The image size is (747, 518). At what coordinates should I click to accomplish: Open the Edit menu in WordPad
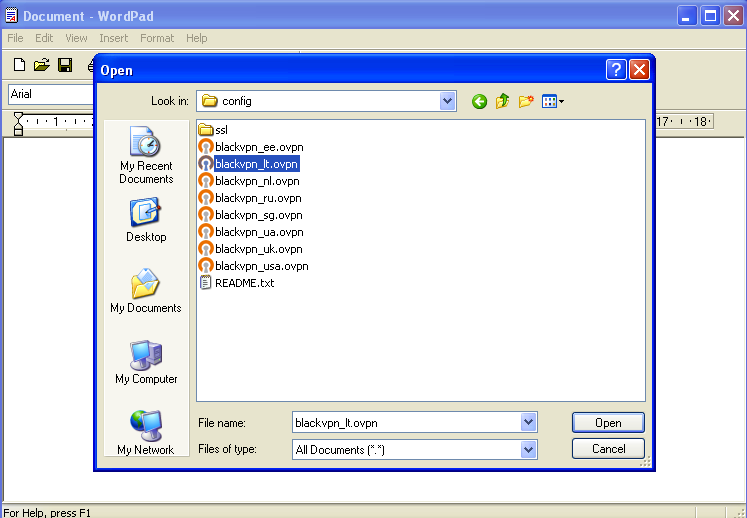(x=44, y=38)
